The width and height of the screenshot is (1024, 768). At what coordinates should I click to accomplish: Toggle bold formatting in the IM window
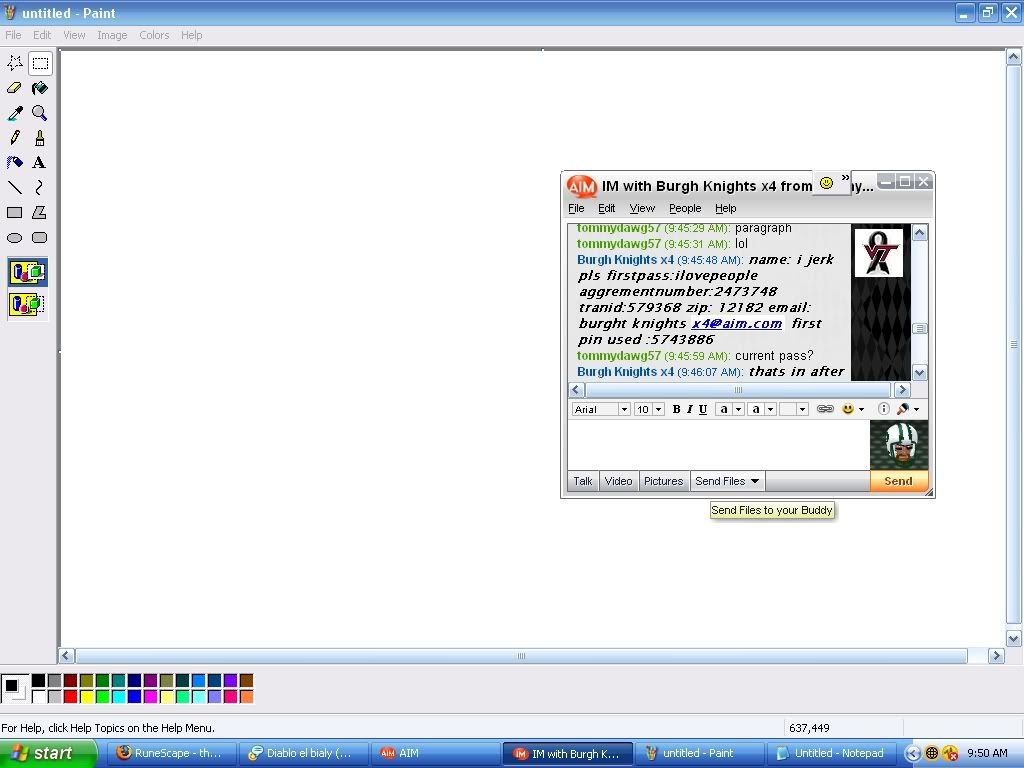coord(676,409)
